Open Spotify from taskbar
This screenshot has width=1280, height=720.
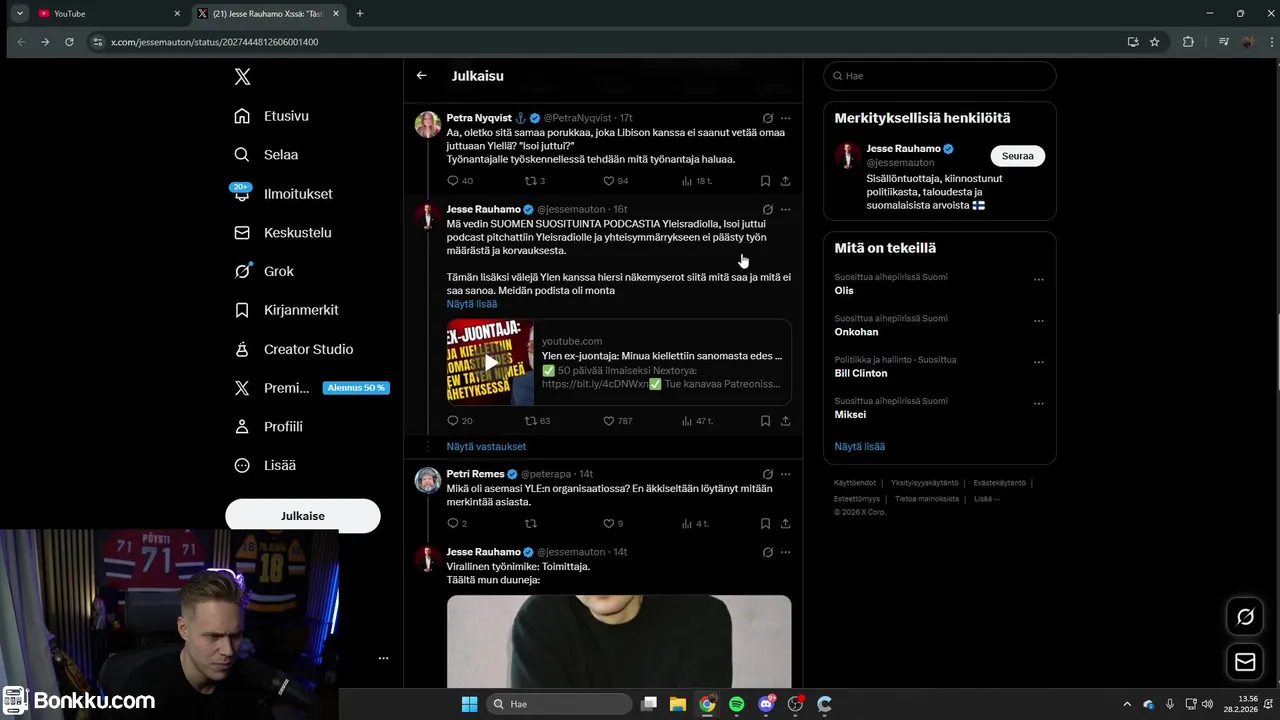(737, 704)
